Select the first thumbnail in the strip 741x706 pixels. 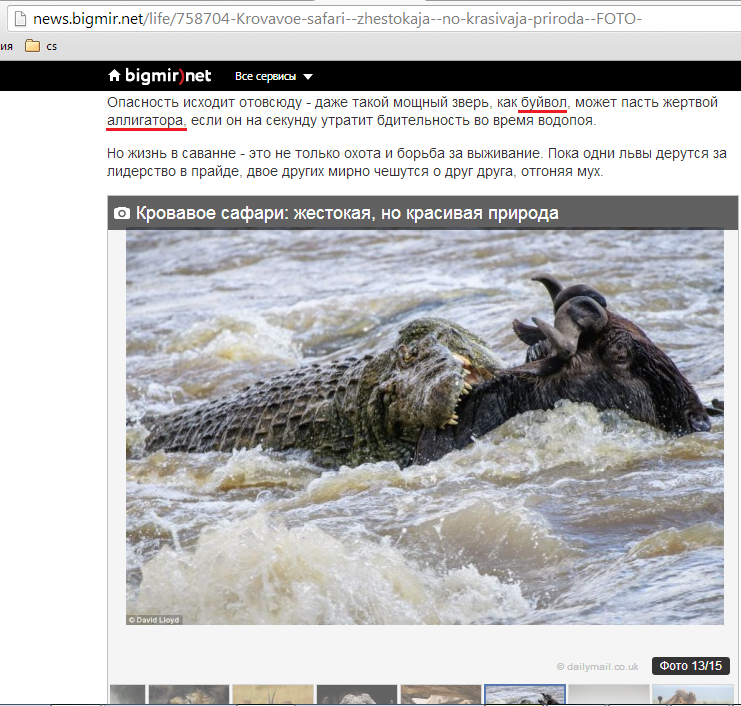click(126, 695)
